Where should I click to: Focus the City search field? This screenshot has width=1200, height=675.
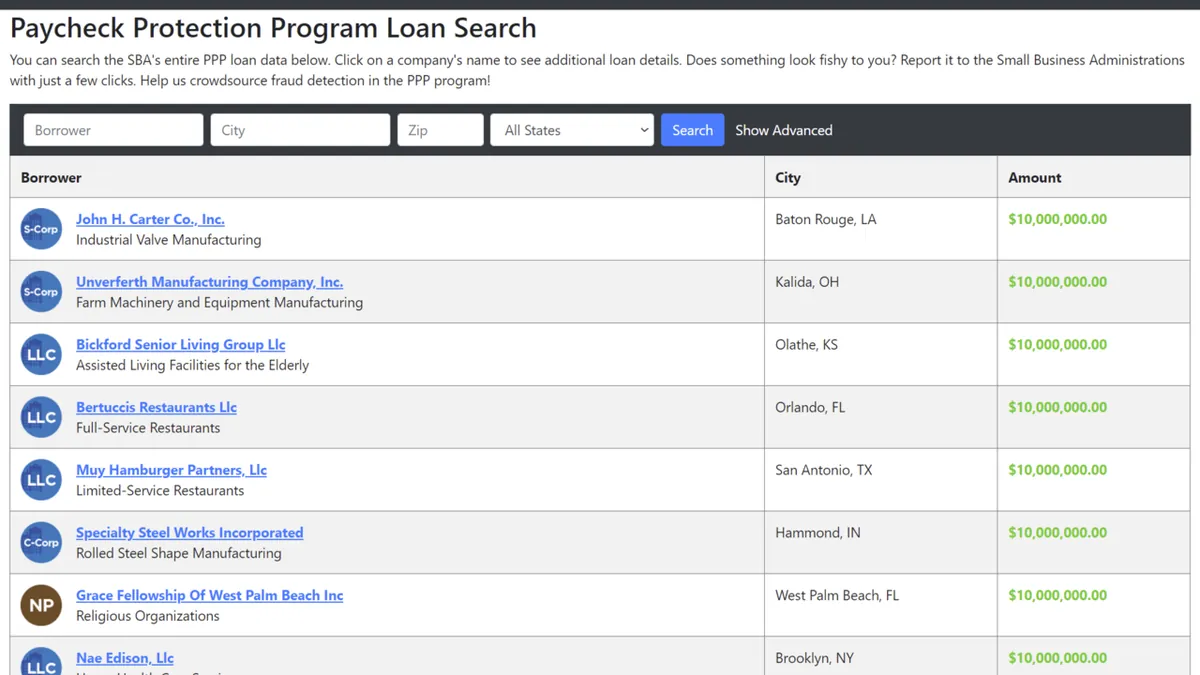(x=300, y=130)
